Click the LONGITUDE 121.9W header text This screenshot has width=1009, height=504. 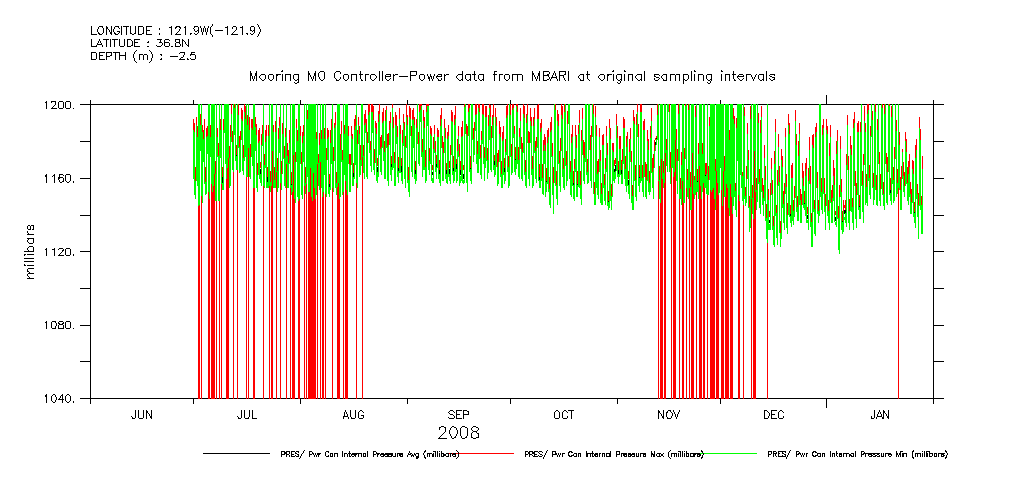click(175, 31)
